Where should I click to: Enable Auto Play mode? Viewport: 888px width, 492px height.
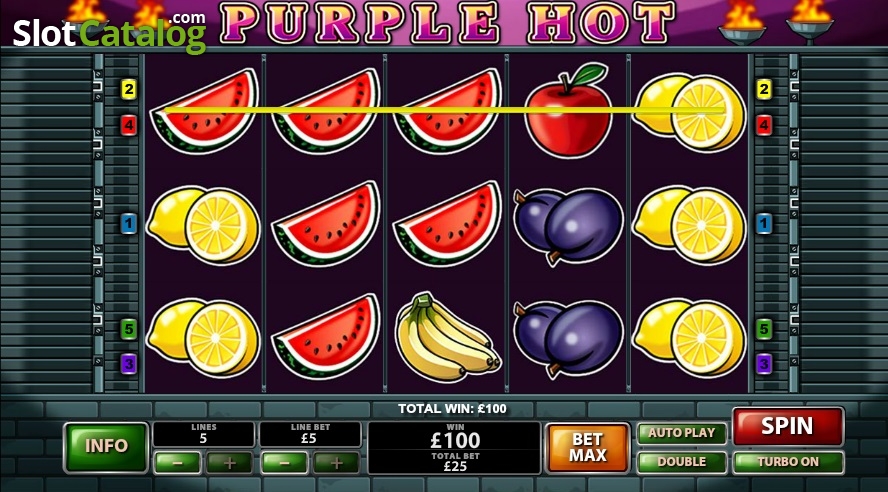click(681, 433)
